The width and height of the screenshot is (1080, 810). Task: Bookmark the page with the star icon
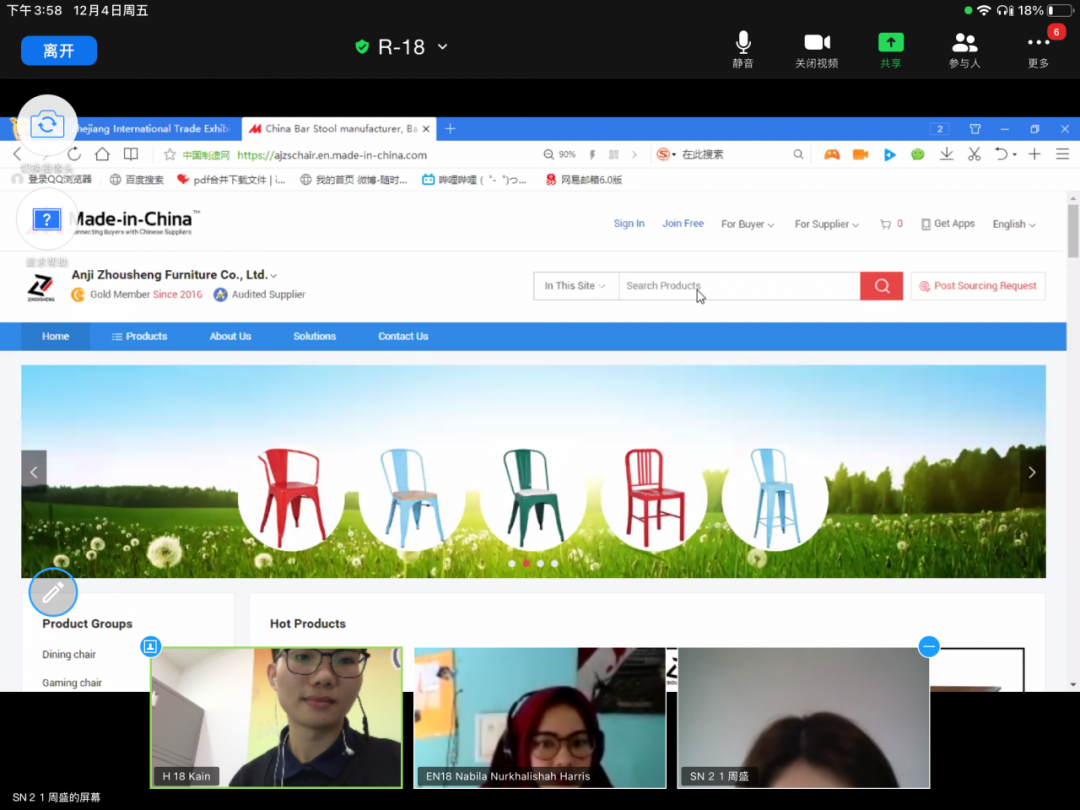[169, 154]
